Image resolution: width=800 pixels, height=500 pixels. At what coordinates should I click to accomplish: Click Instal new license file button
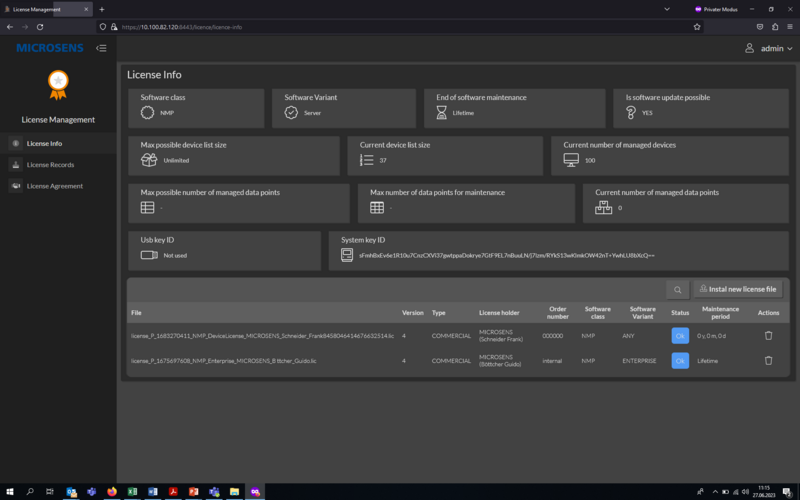(738, 289)
